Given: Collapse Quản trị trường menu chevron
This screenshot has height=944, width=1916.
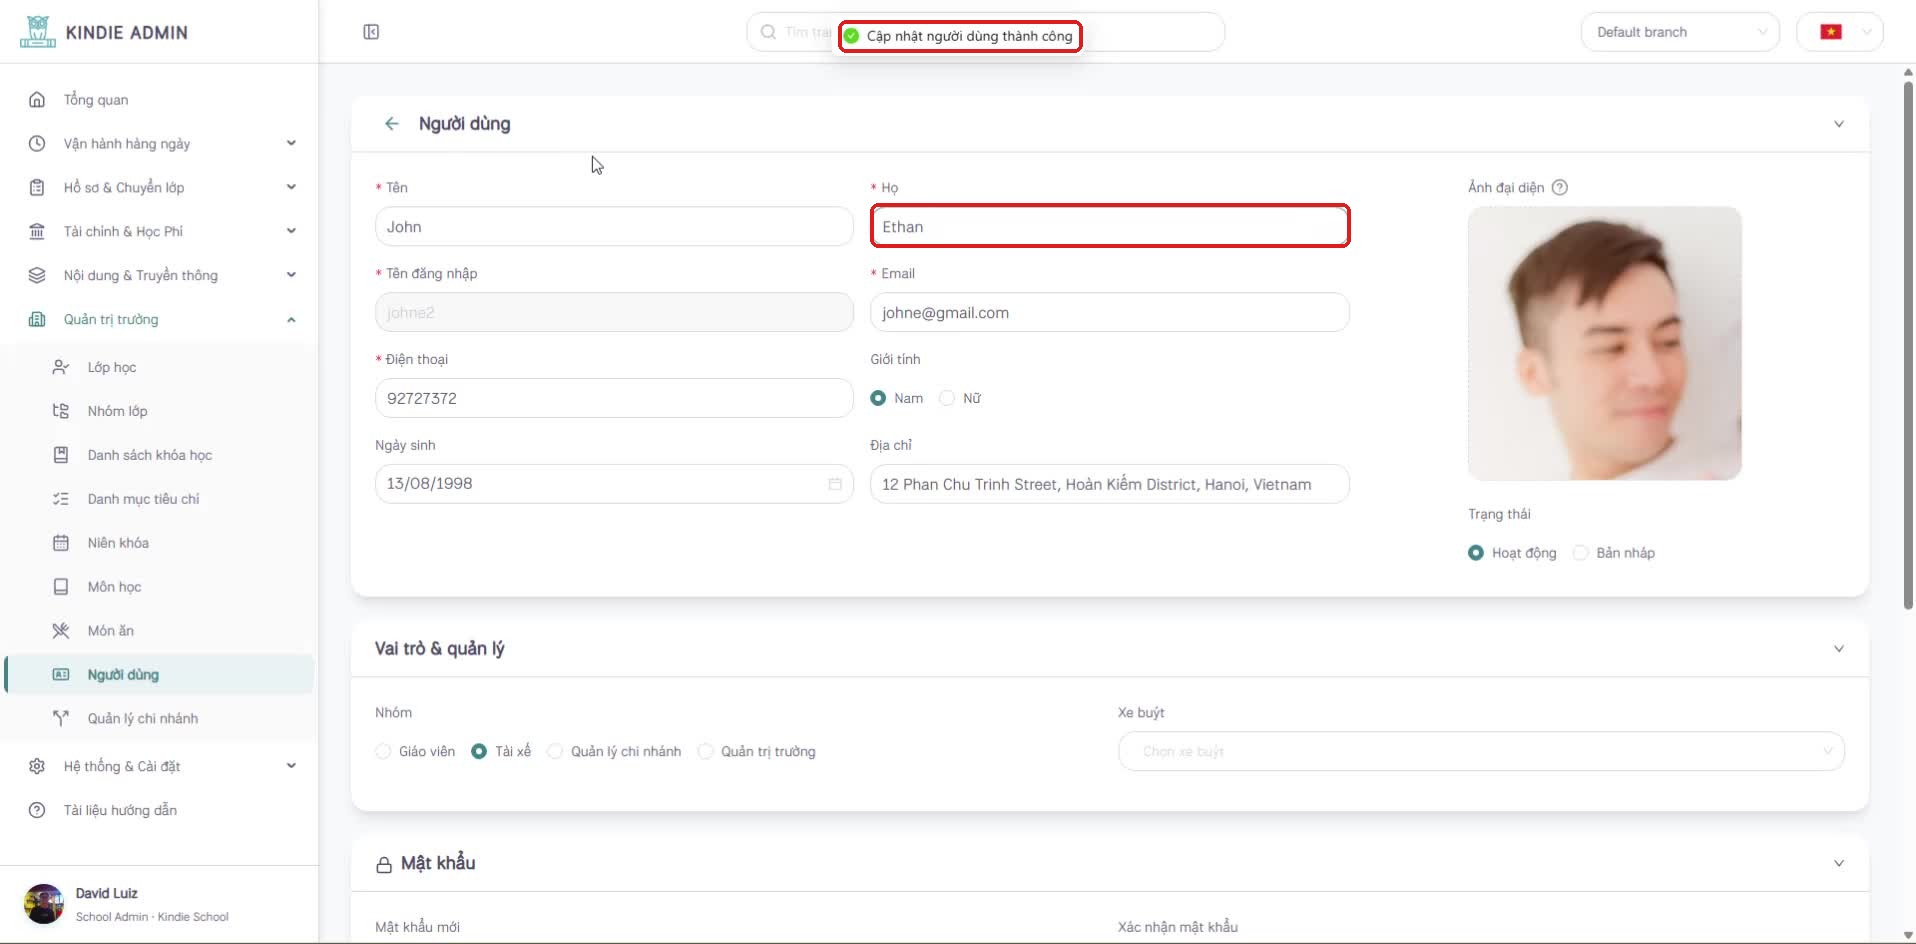Looking at the screenshot, I should 291,320.
